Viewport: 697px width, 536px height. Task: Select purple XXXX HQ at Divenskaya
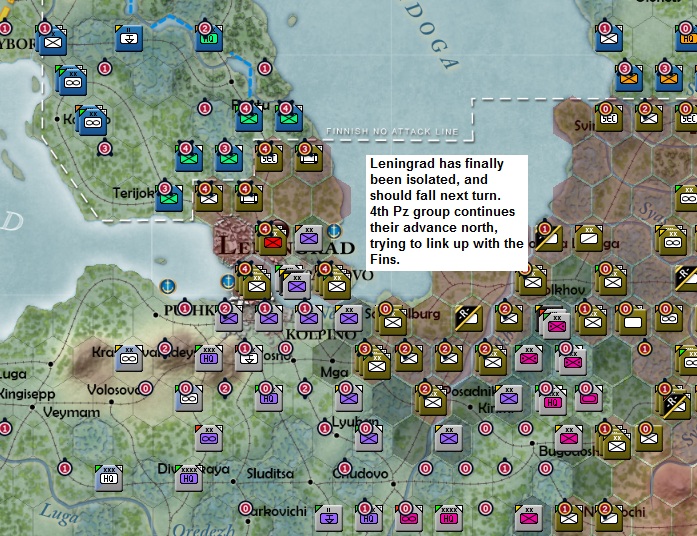[x=189, y=478]
